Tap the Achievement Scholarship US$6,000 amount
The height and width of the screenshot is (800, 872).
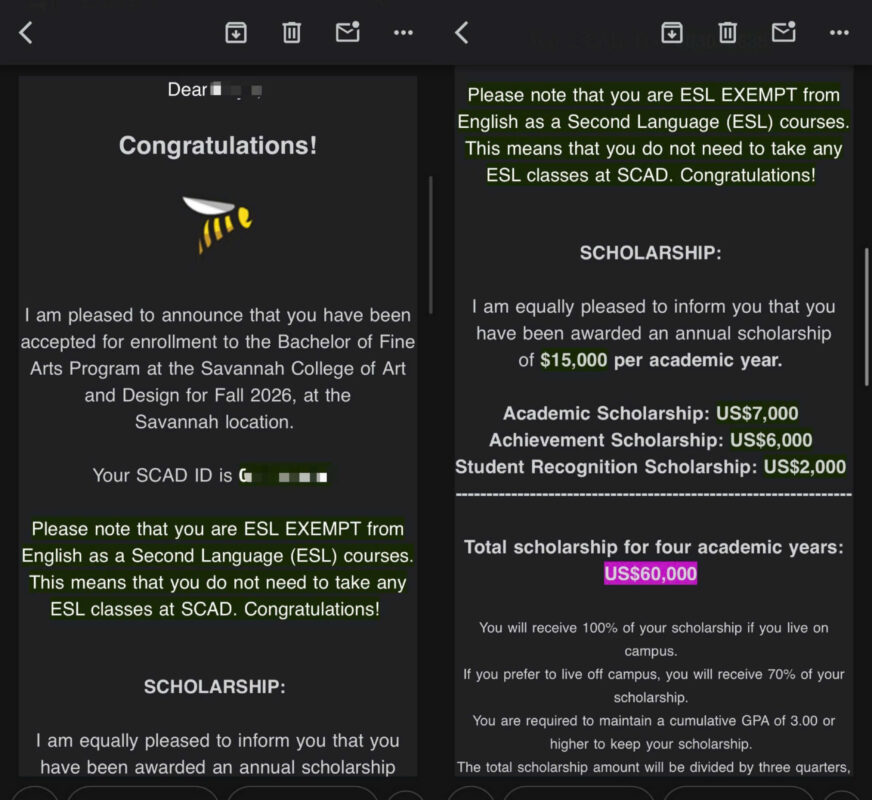point(770,440)
